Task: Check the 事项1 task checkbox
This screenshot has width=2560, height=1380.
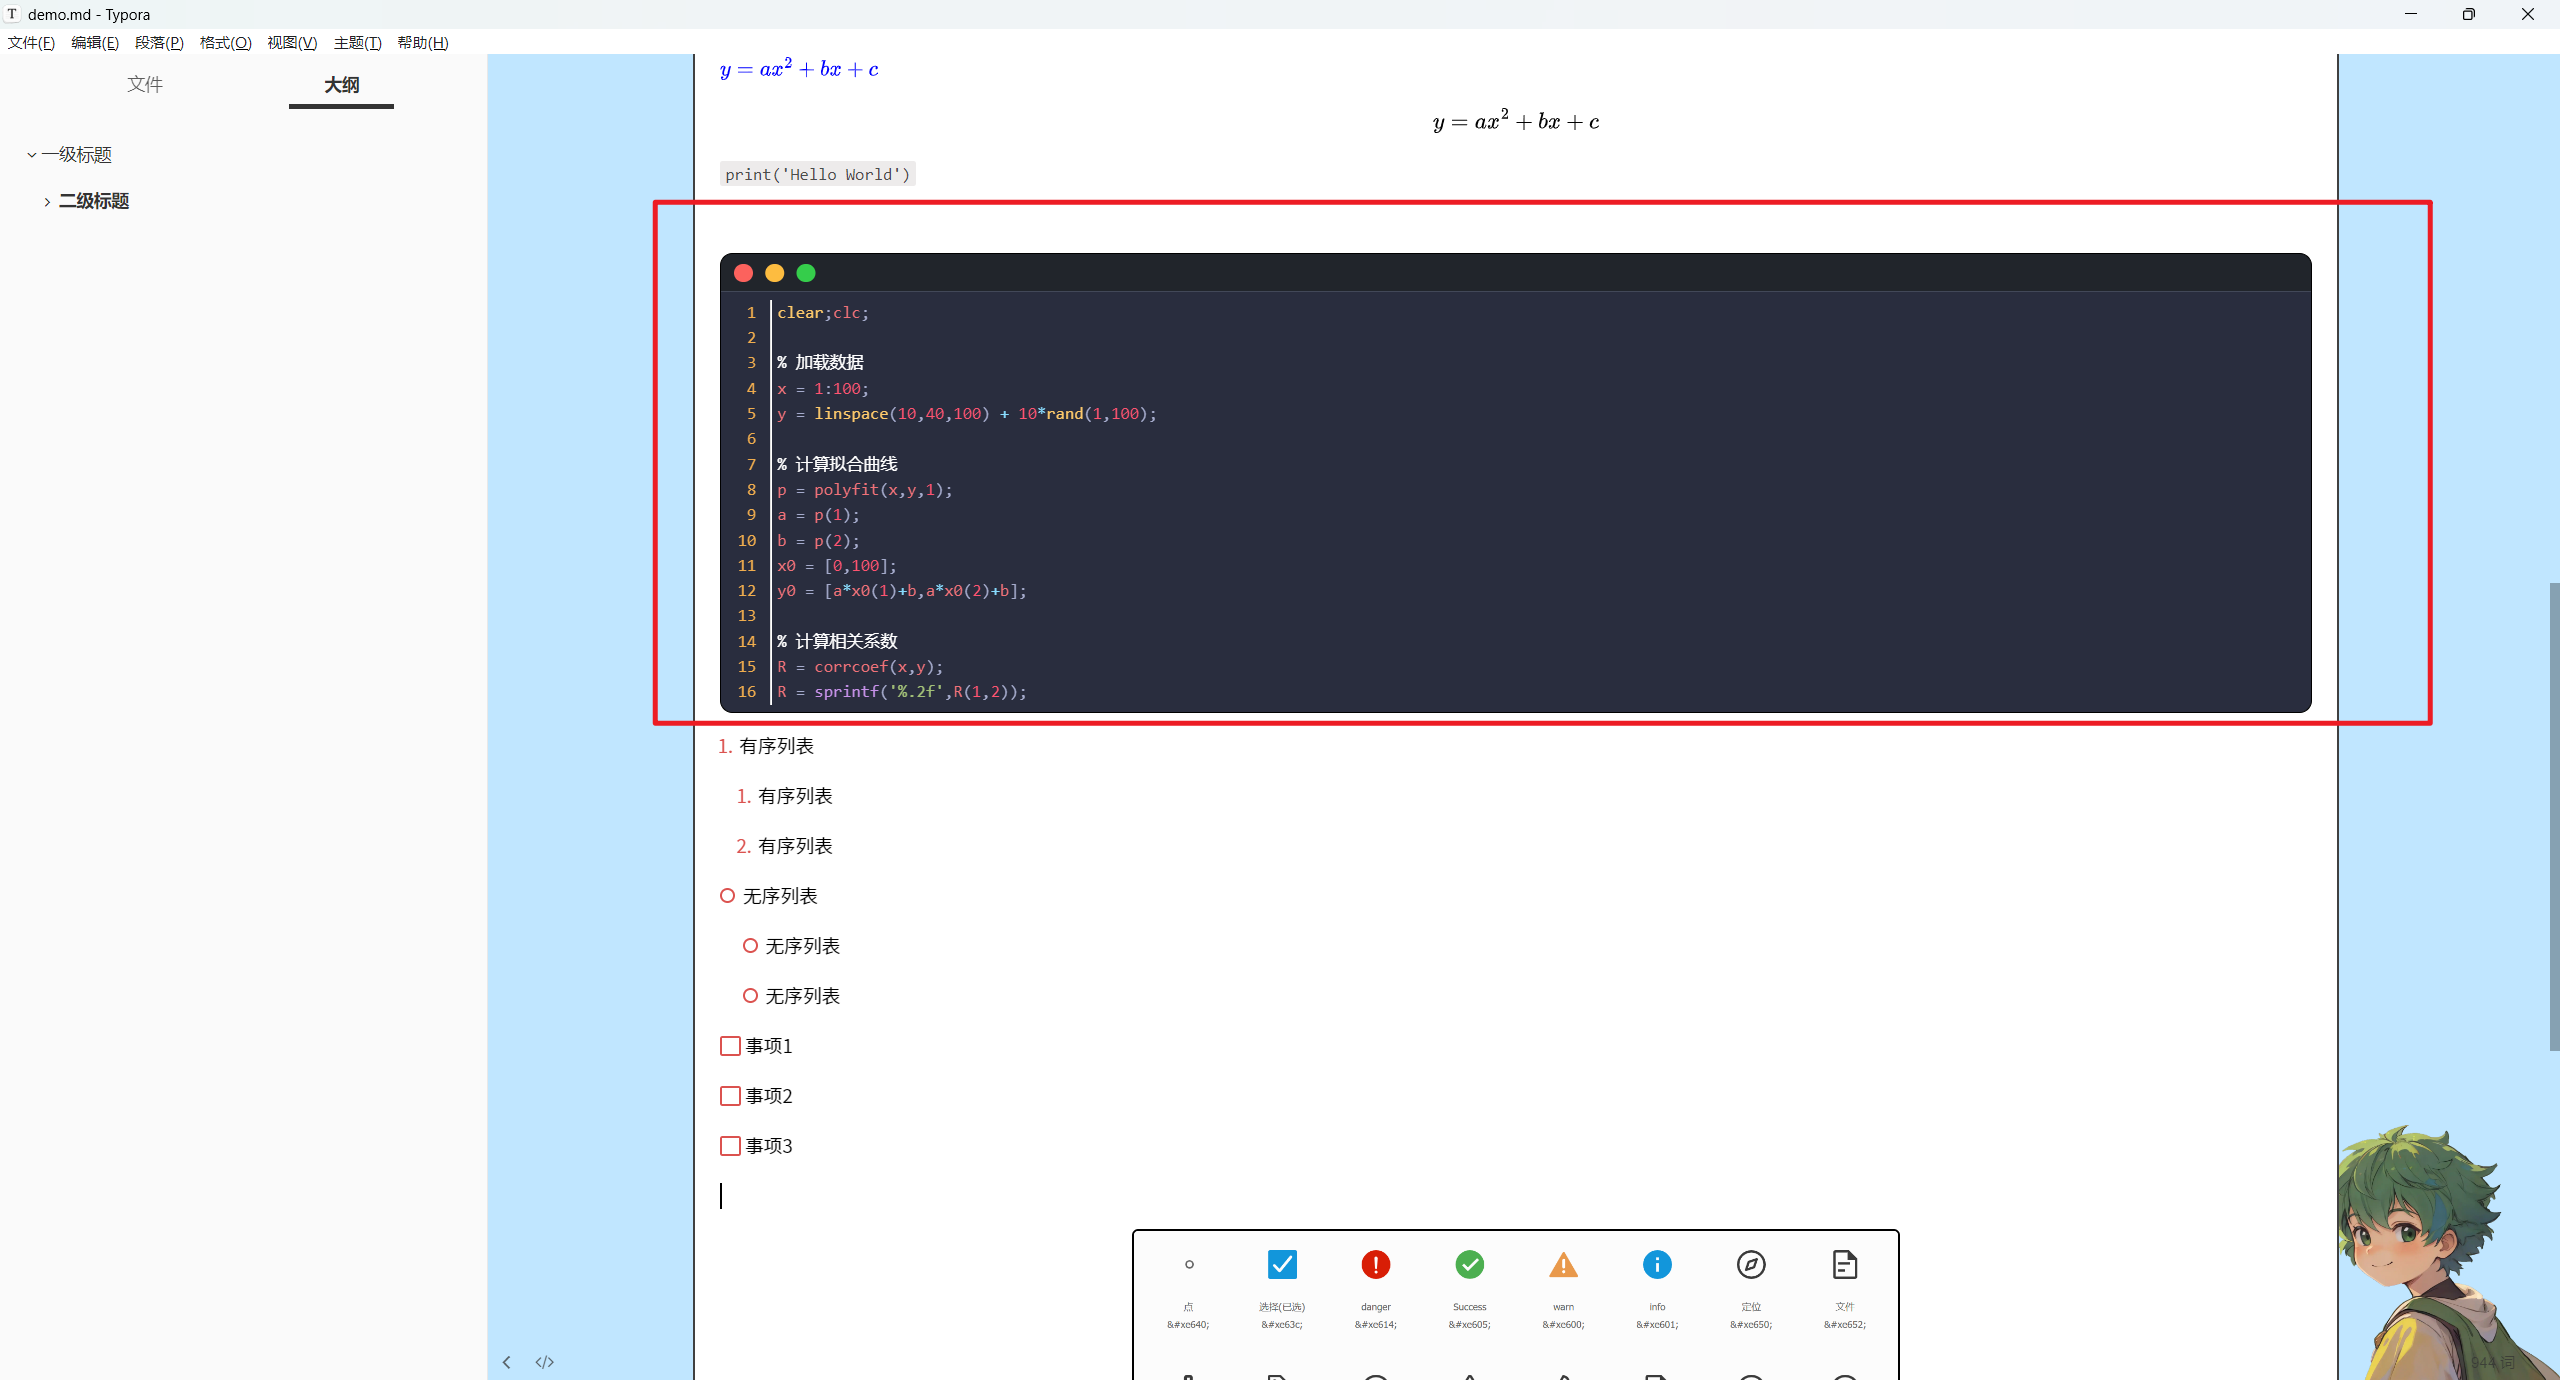Action: tap(730, 1046)
